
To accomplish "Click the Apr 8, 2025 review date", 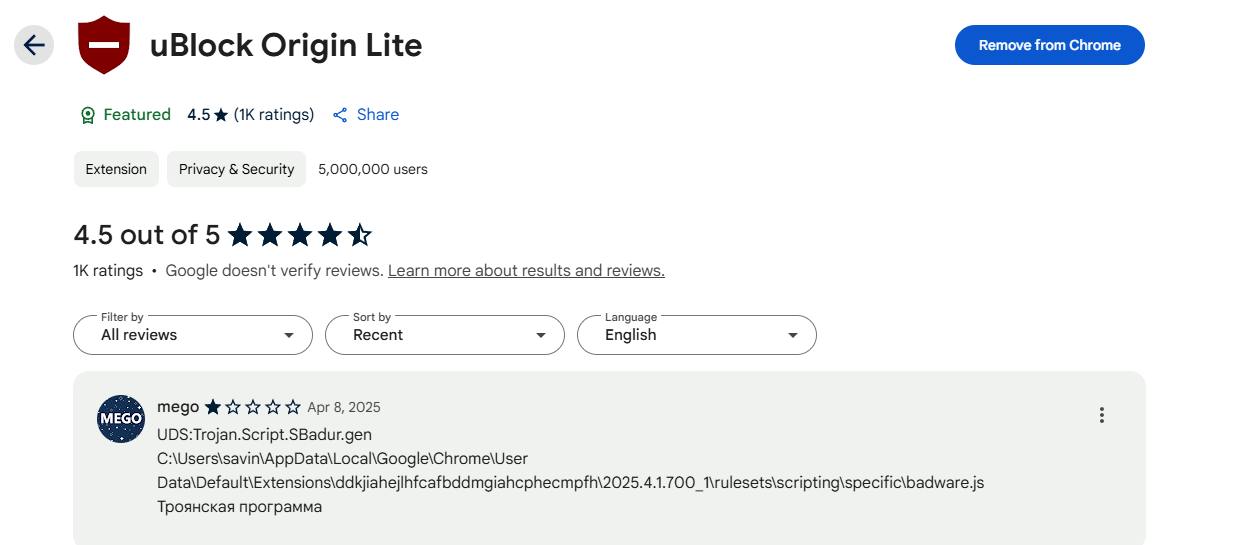I will 344,407.
